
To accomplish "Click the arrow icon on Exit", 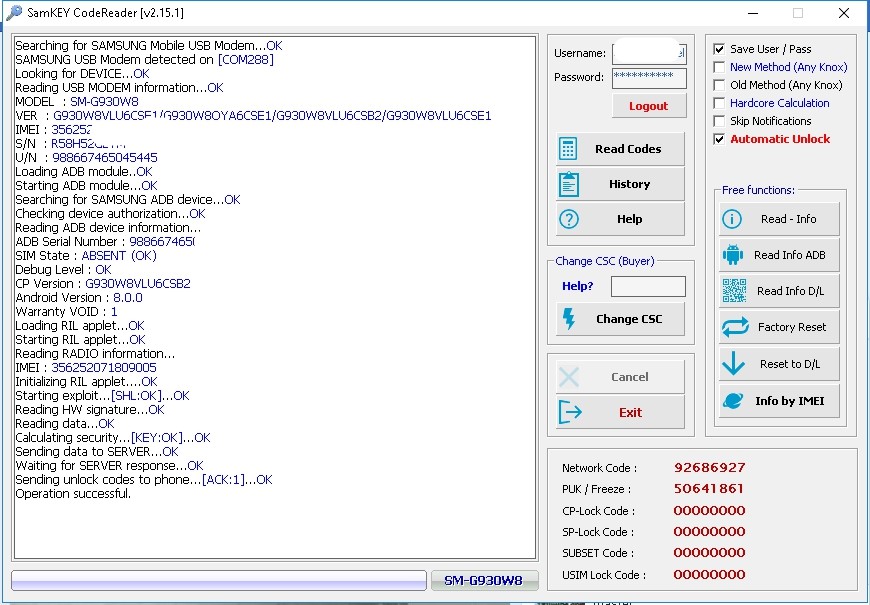I will pos(570,412).
